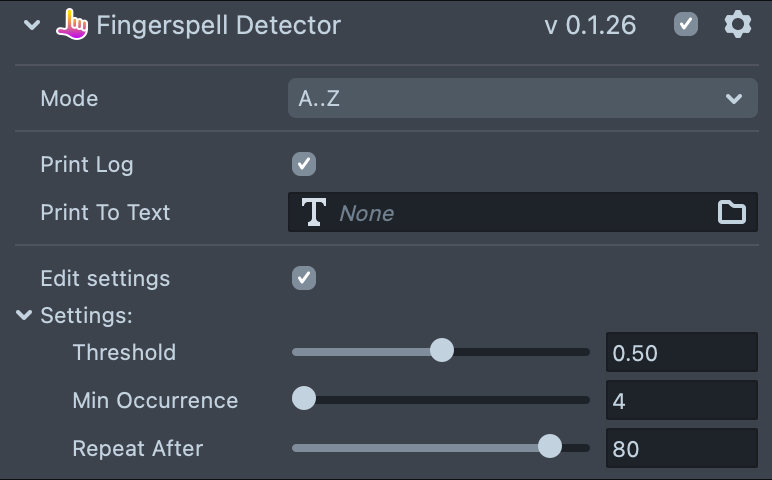Collapse the Settings section
The width and height of the screenshot is (772, 480).
pos(24,316)
